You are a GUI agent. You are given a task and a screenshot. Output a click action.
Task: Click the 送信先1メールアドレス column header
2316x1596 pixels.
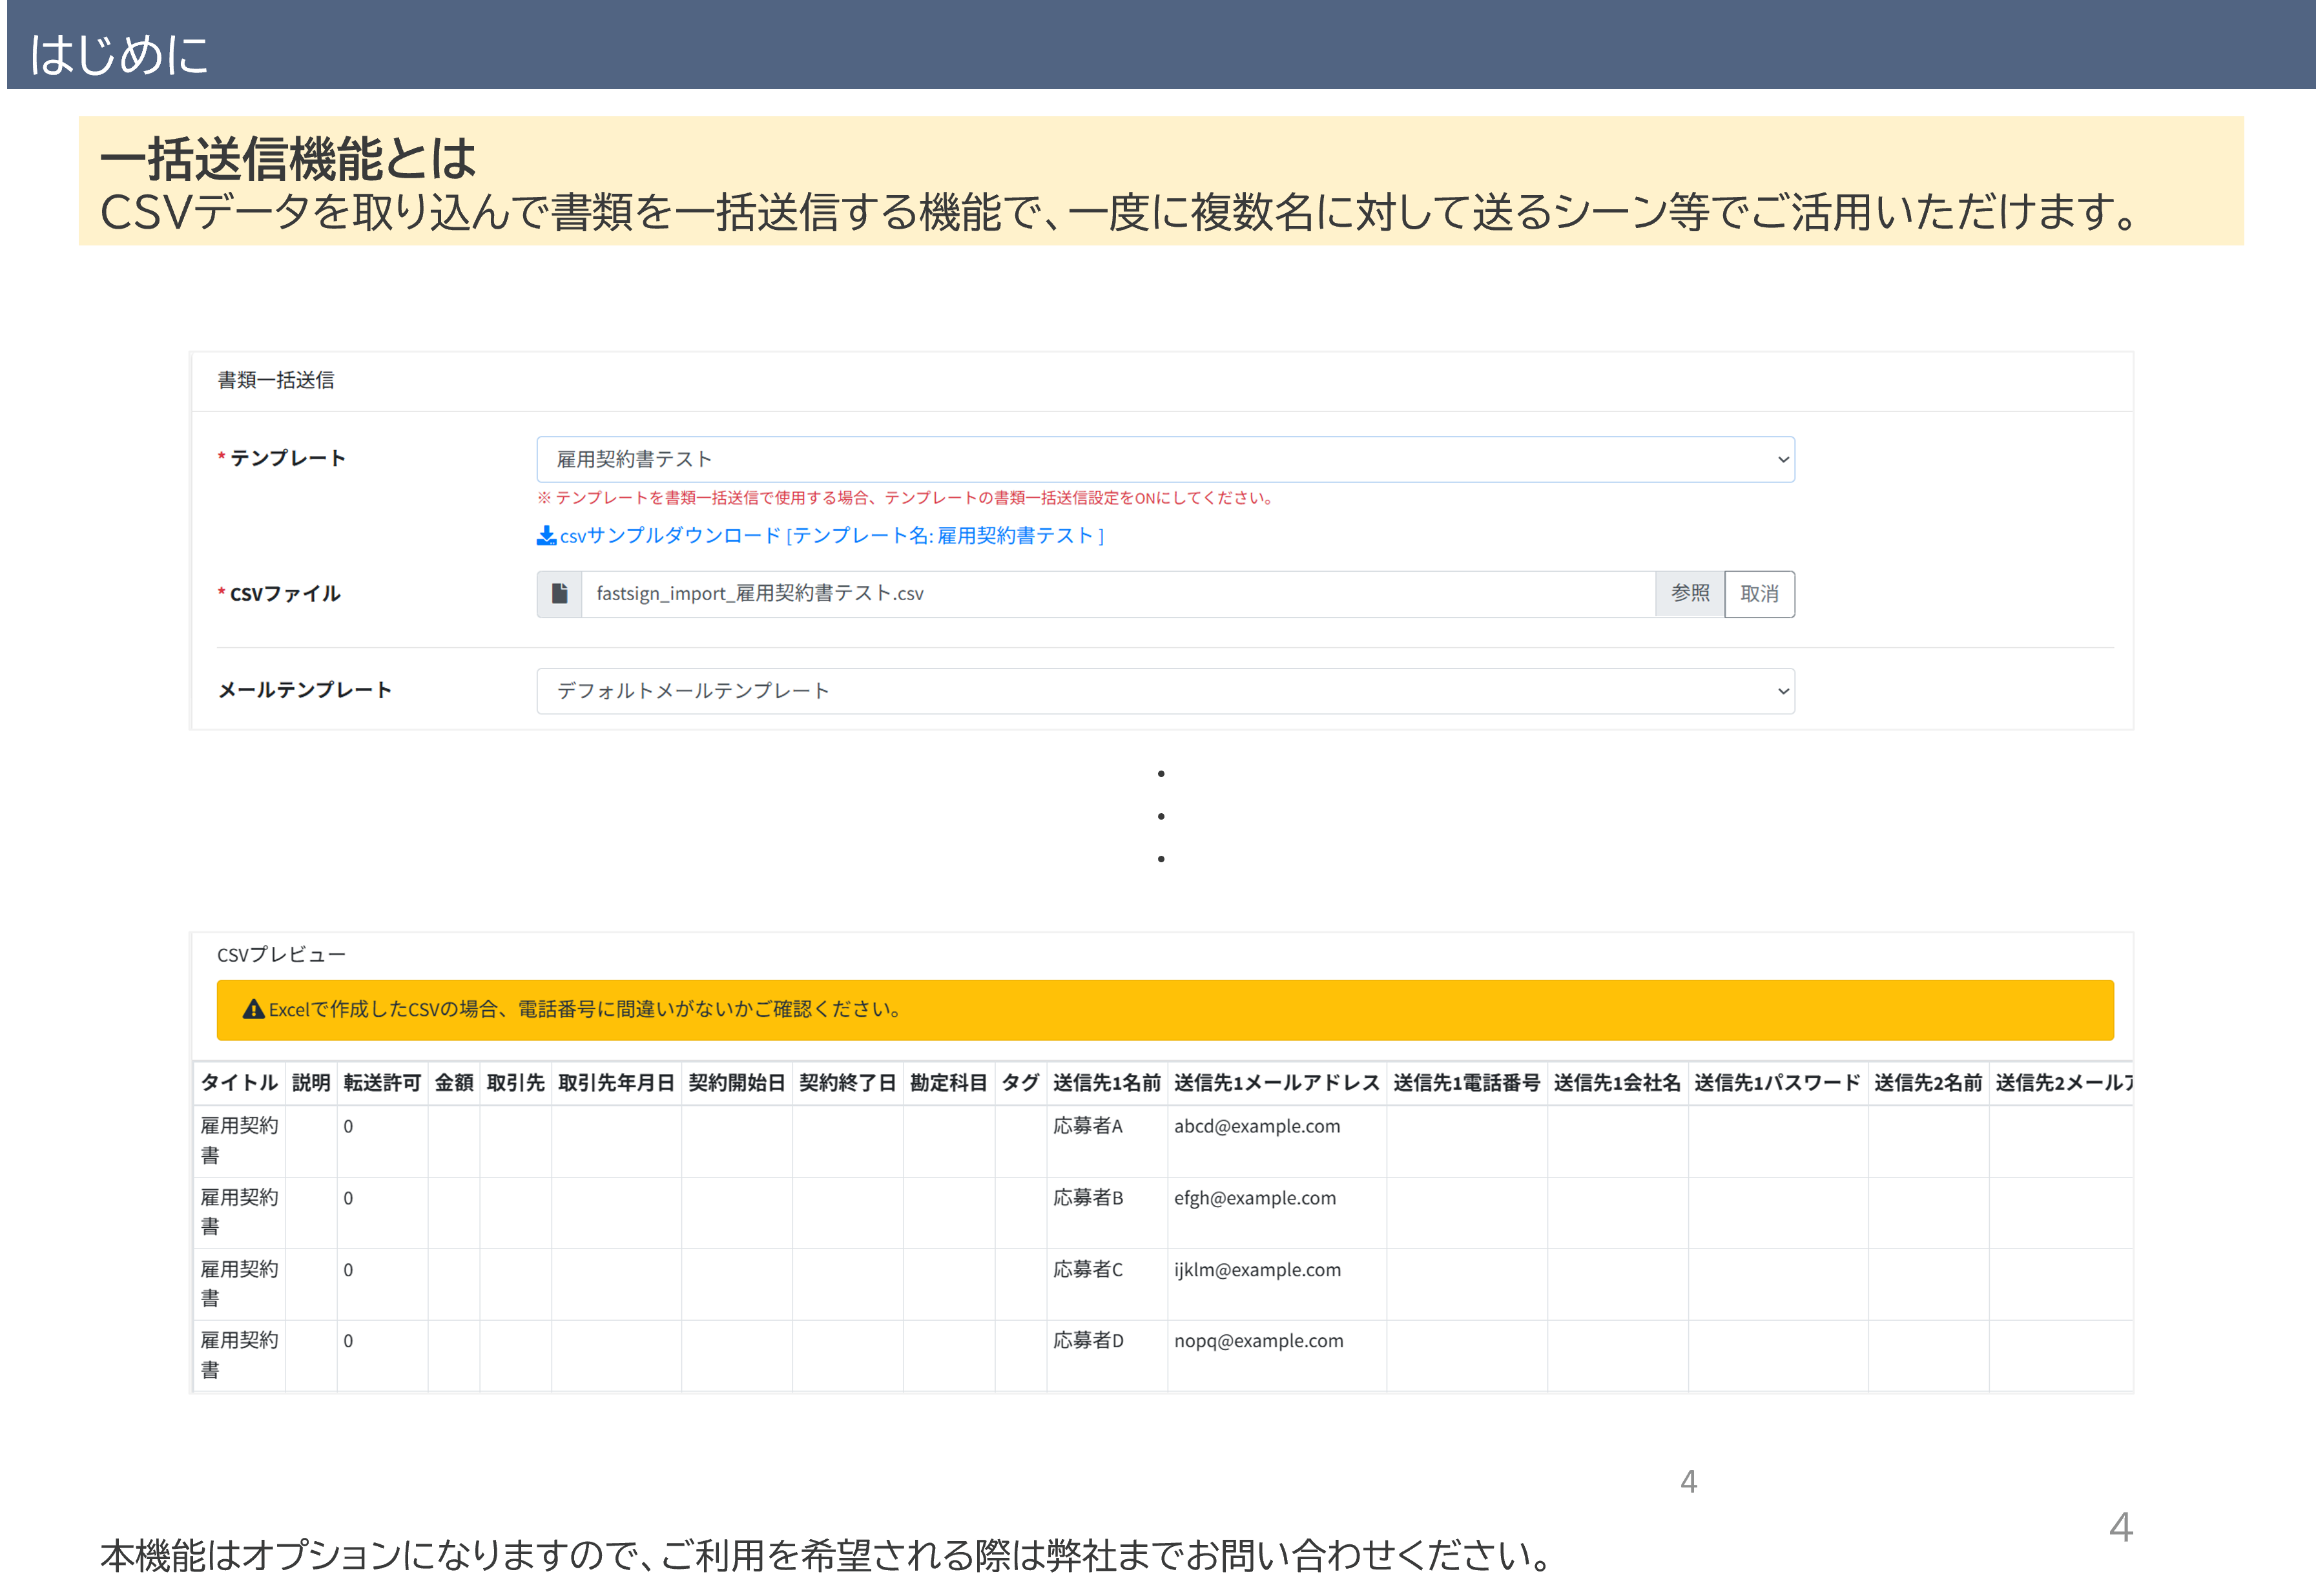pos(1276,1083)
